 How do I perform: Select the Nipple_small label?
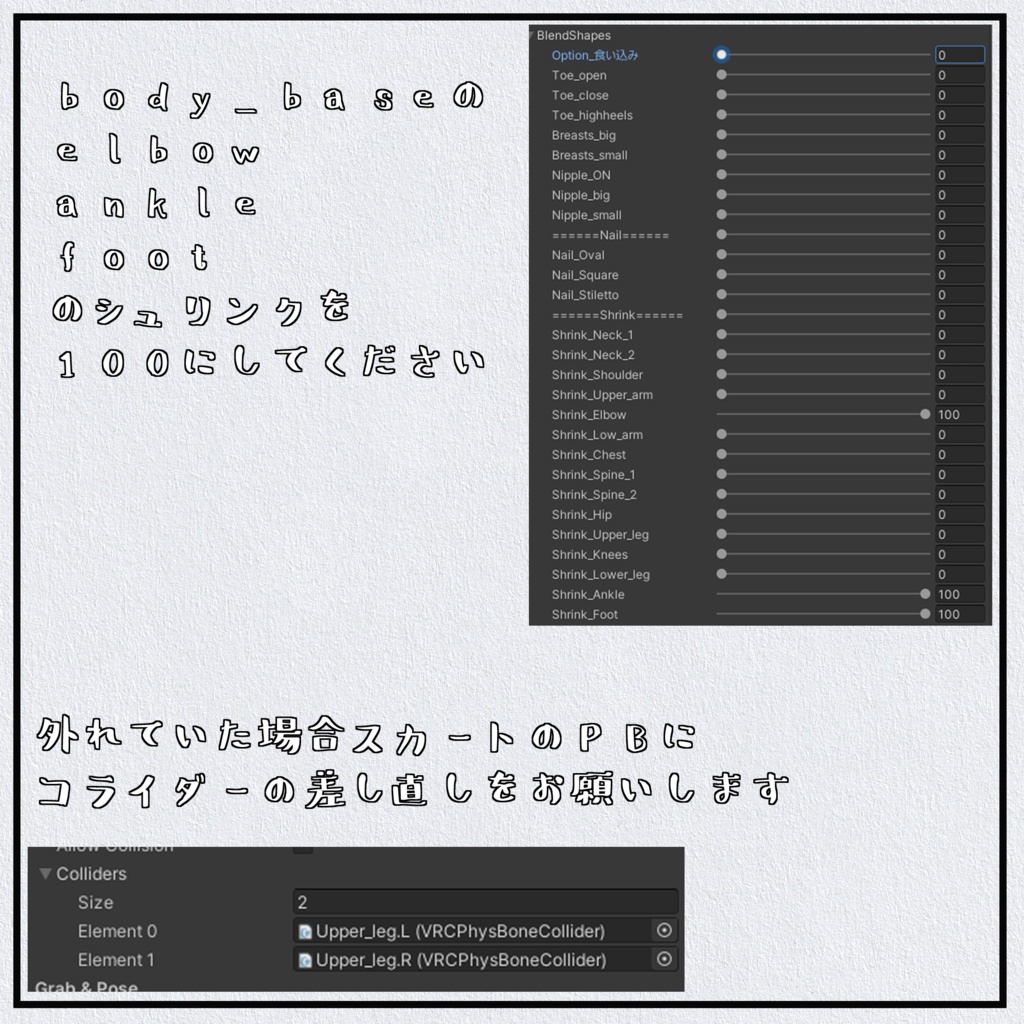pos(586,215)
